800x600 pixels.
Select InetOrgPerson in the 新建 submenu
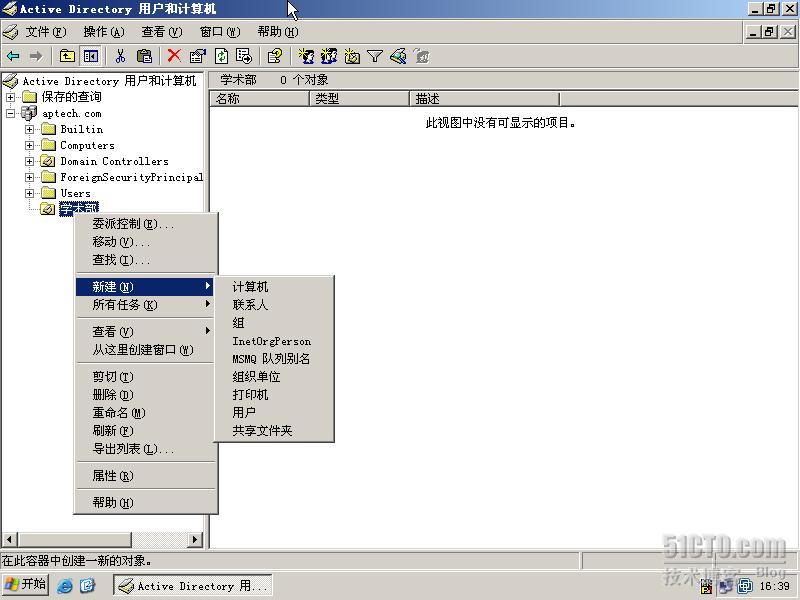coord(274,341)
